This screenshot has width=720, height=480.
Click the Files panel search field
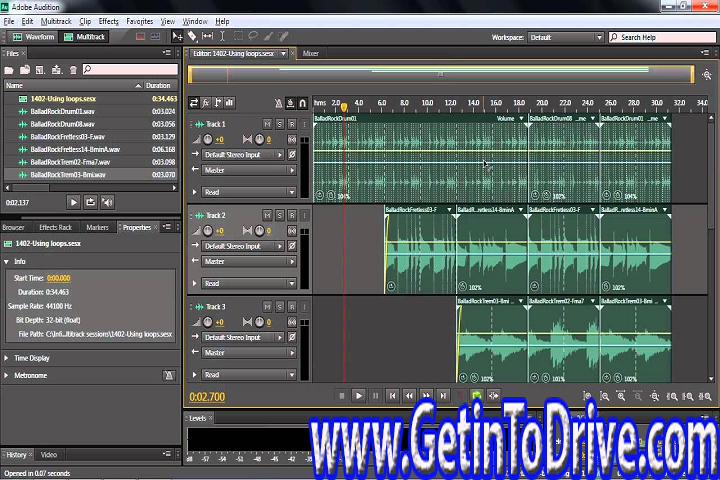point(130,69)
